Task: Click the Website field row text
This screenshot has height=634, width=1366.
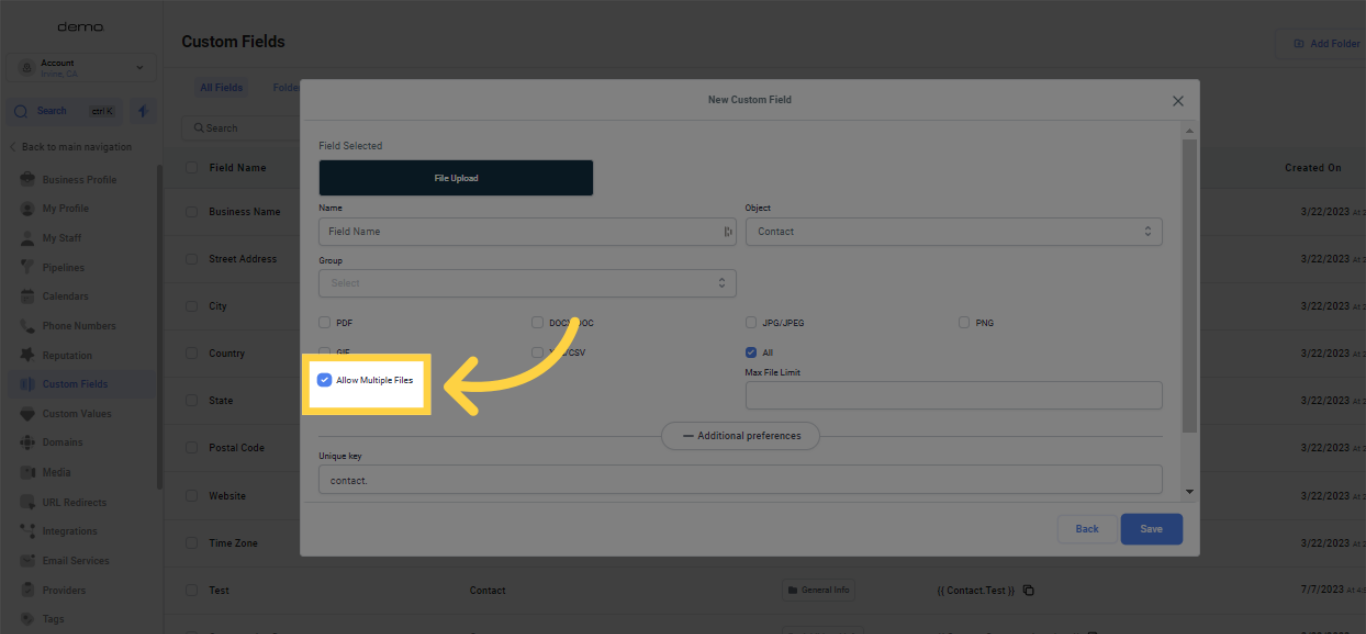Action: [x=227, y=496]
